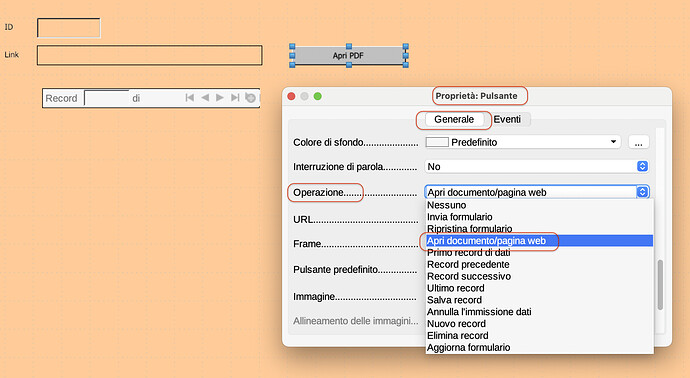Switch to the Eventi tab
Viewport: 690px width, 378px height.
click(x=507, y=119)
